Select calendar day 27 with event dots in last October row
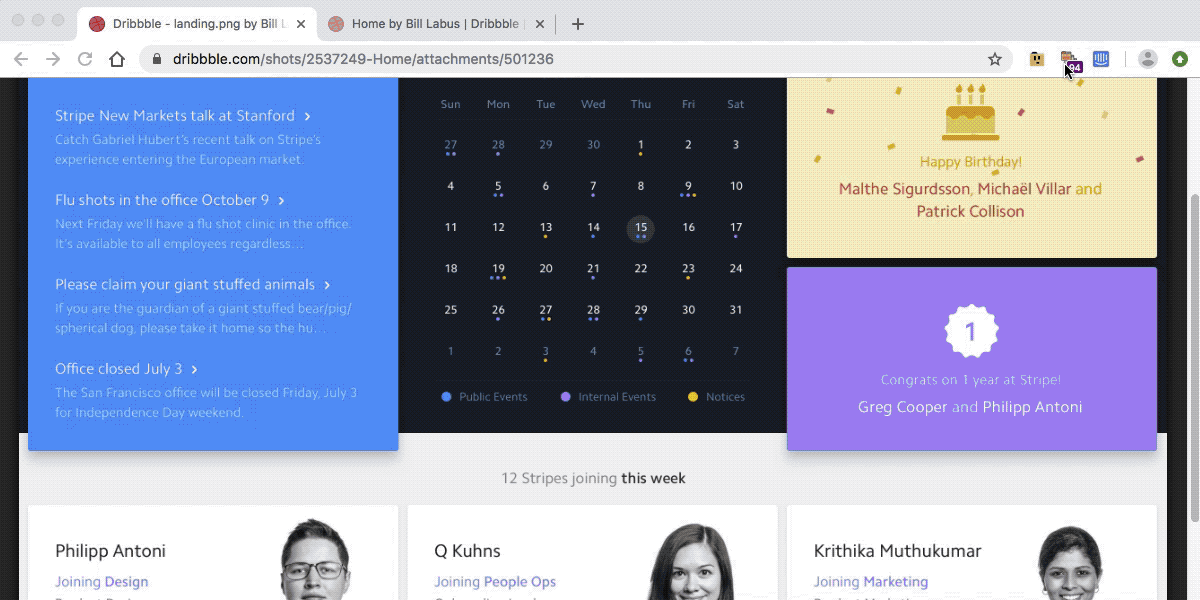This screenshot has width=1200, height=600. (546, 310)
